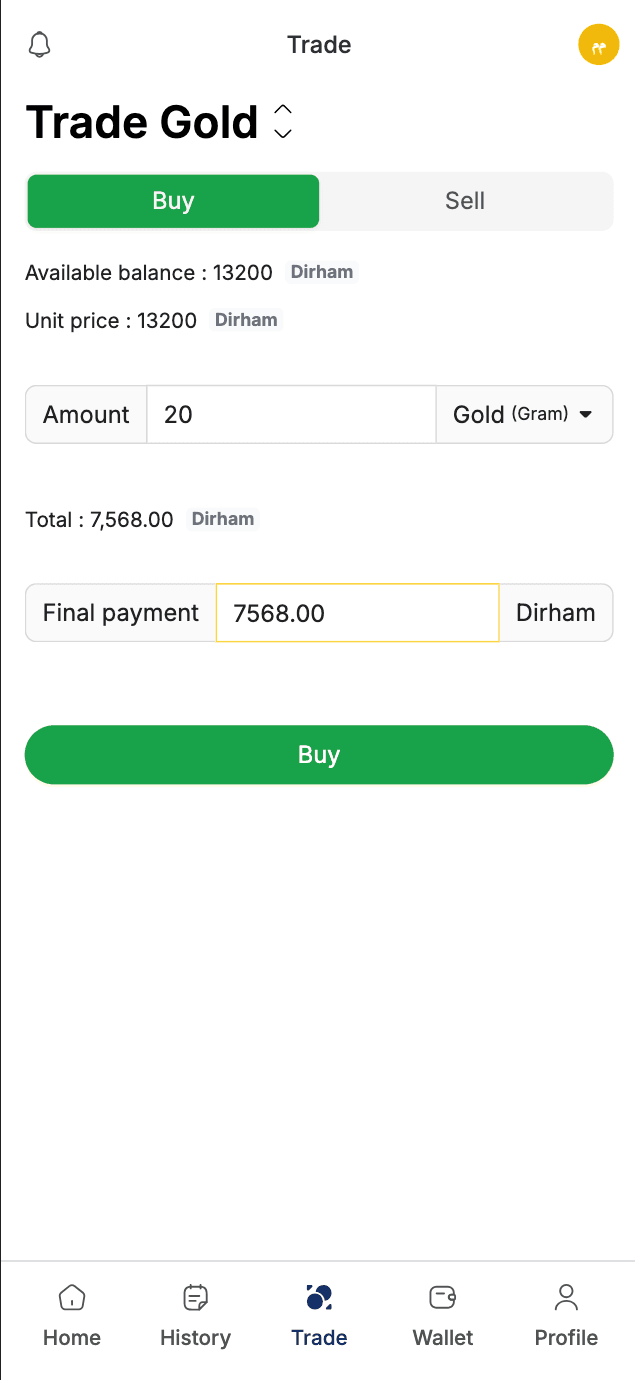635x1380 pixels.
Task: Open the History notepad icon
Action: pos(195,1297)
